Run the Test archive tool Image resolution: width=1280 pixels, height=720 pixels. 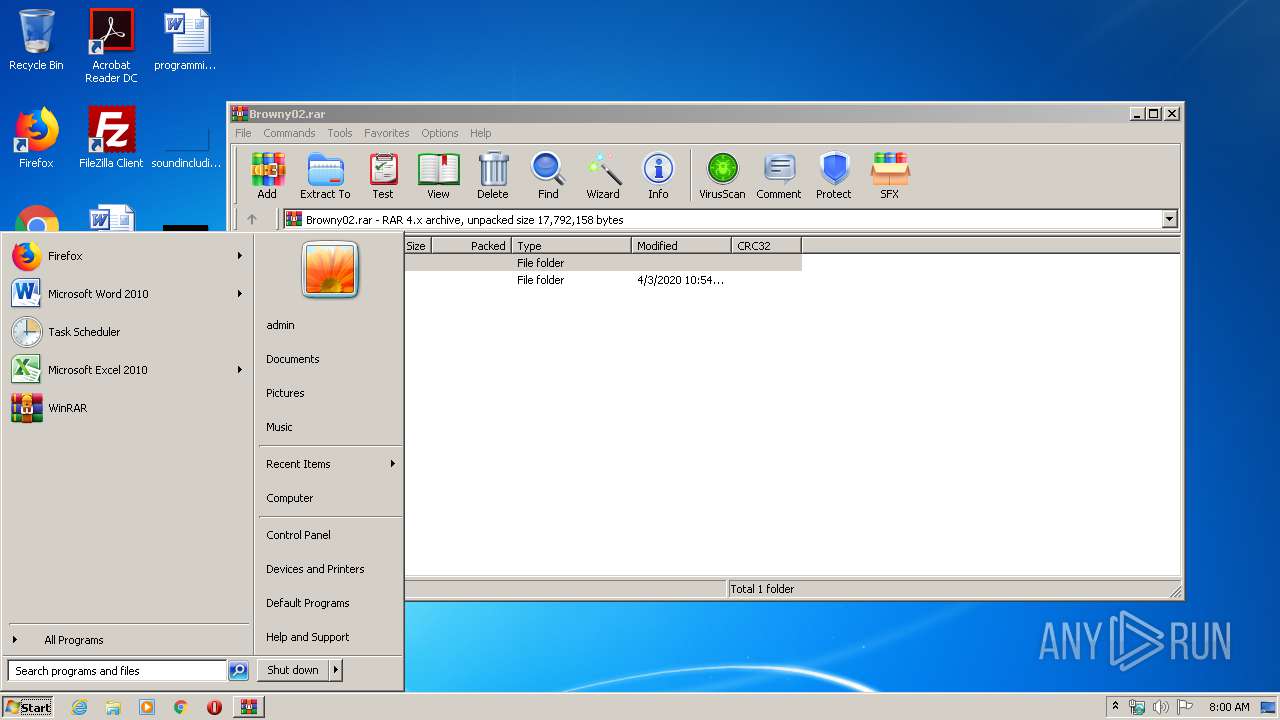(x=383, y=176)
